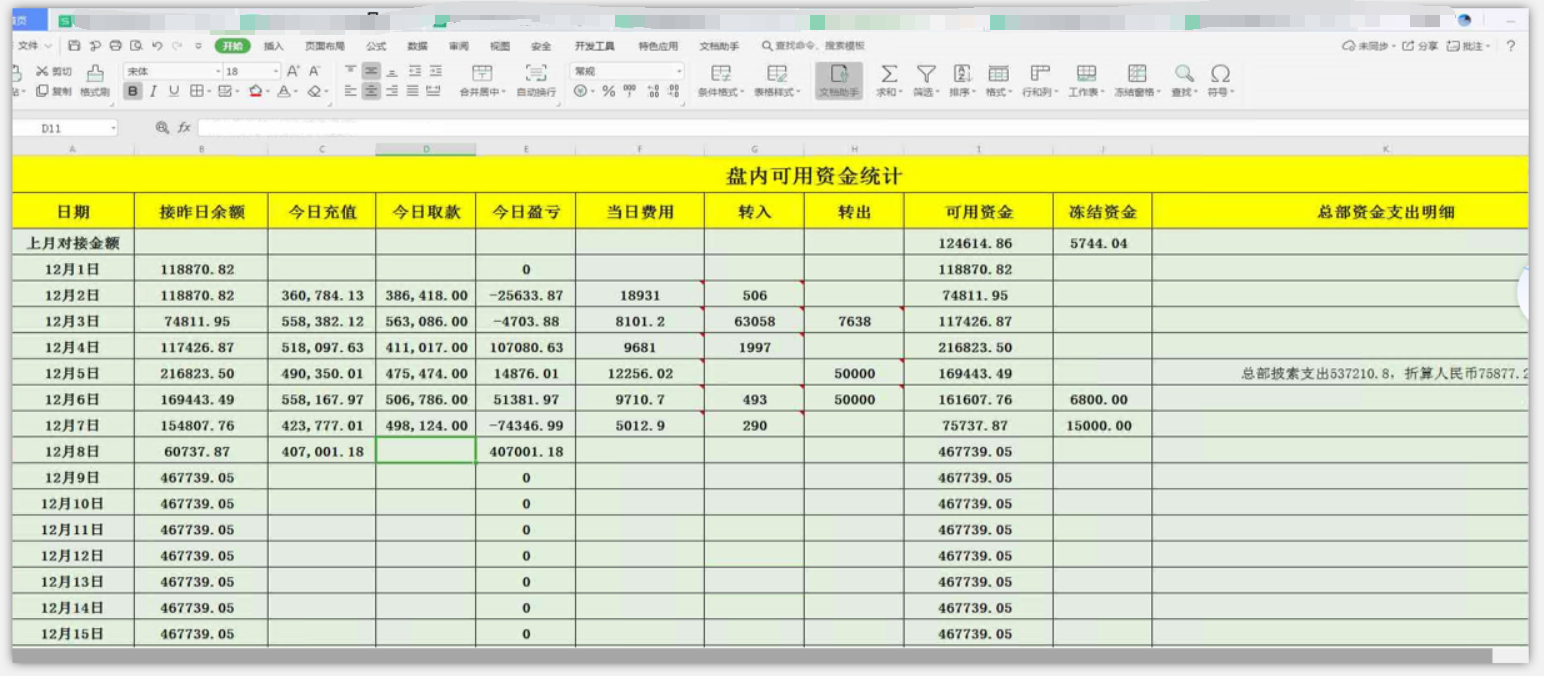Switch to the Start (开始) tab
The image size is (1544, 676).
[232, 46]
